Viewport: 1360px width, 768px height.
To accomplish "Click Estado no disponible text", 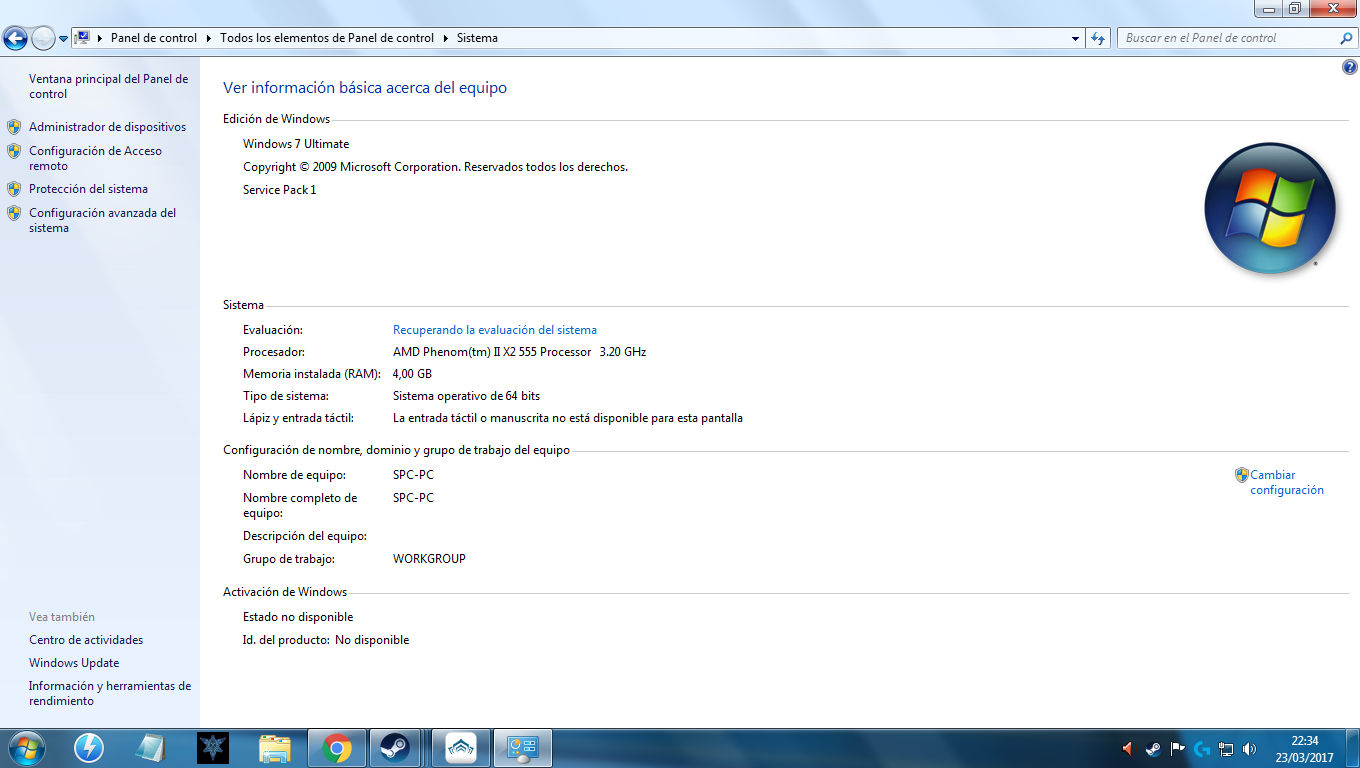I will 298,617.
